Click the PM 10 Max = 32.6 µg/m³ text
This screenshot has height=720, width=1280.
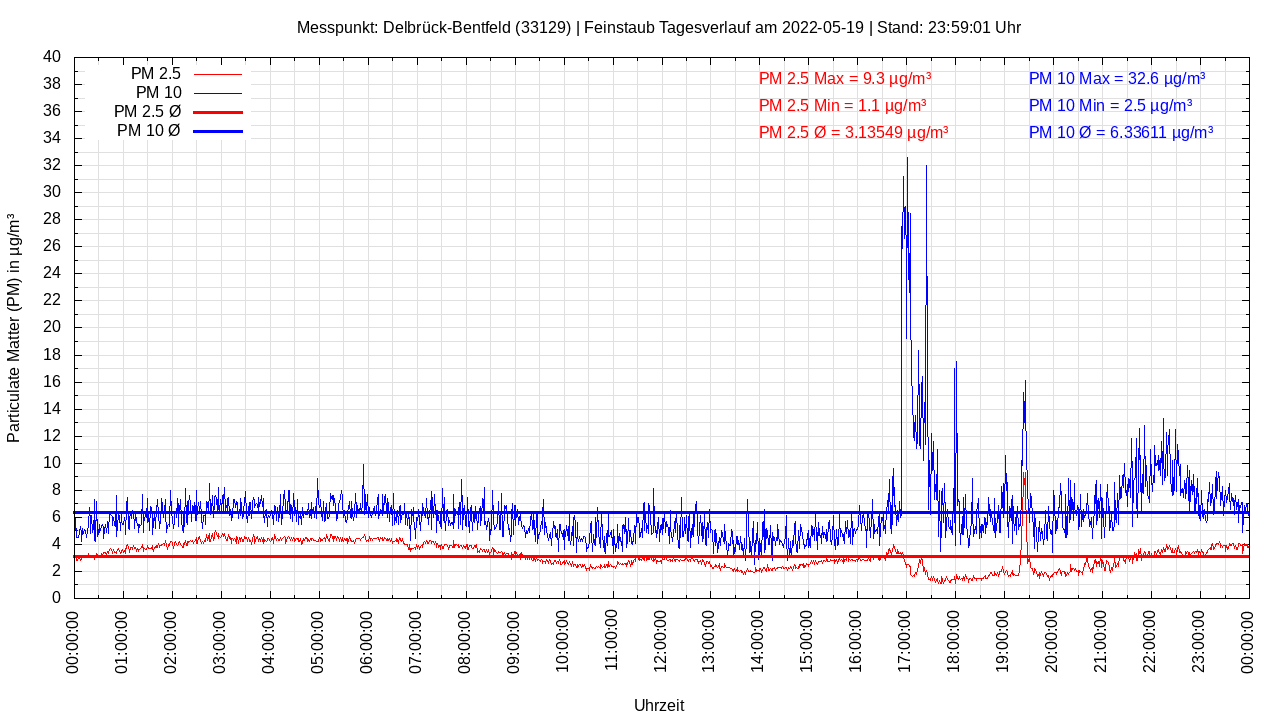tap(1116, 78)
